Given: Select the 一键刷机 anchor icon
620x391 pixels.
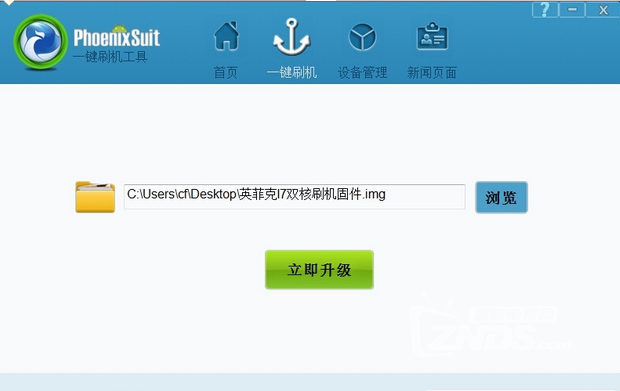Looking at the screenshot, I should click(292, 37).
